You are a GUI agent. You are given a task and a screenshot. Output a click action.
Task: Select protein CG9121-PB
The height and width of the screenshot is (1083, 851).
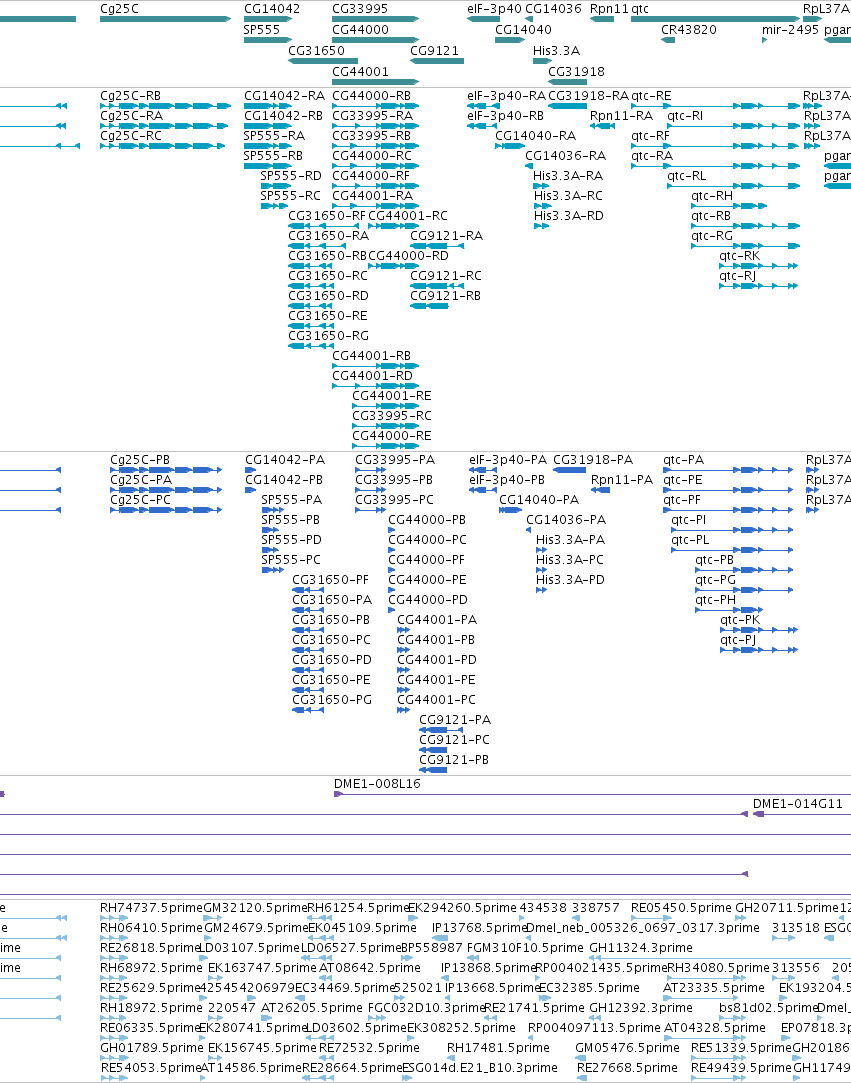pyautogui.click(x=454, y=760)
